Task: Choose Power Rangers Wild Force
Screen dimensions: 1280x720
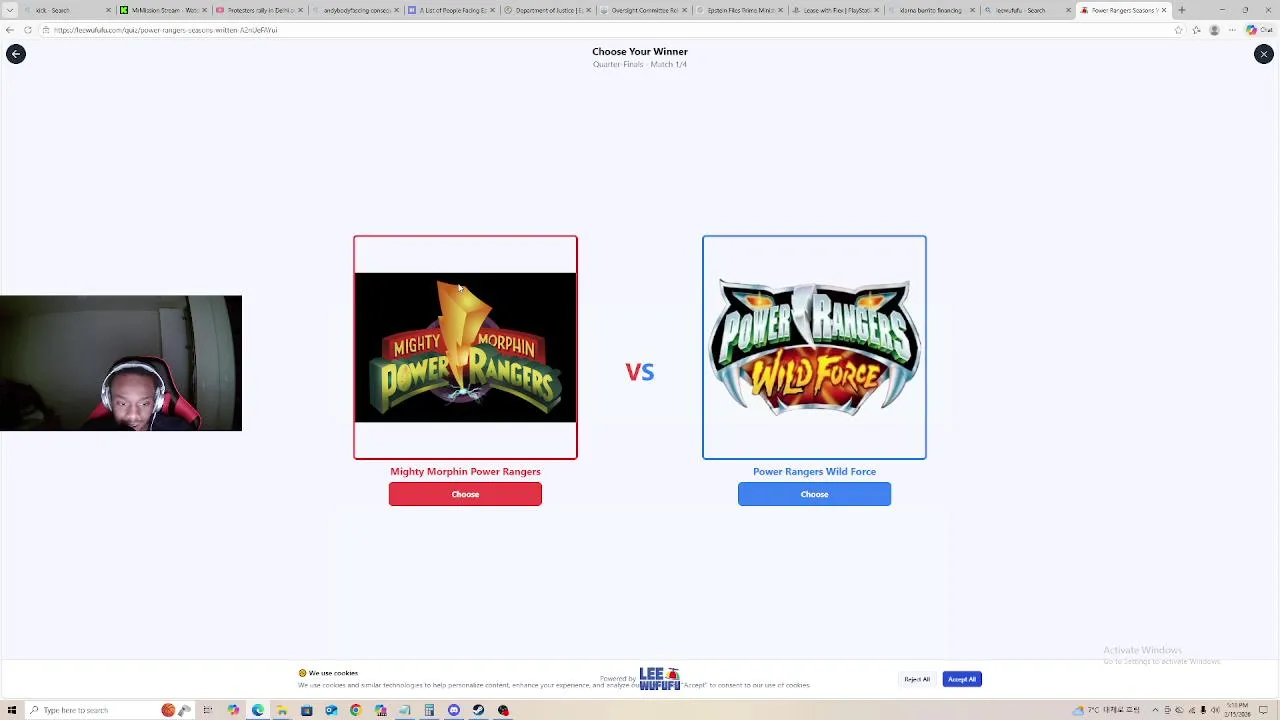Action: pos(814,494)
